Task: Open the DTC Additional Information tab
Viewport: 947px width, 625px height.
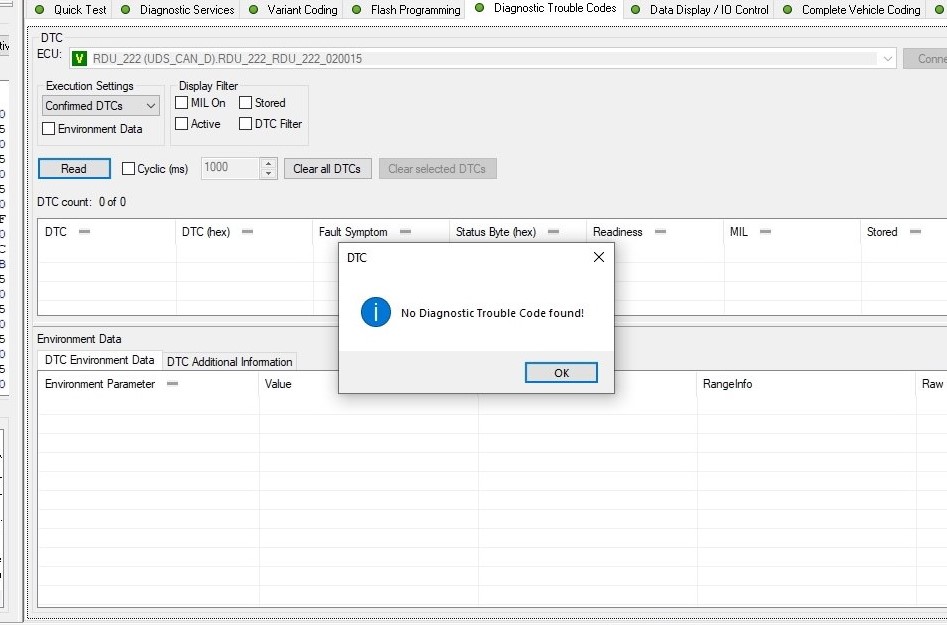Action: point(229,361)
